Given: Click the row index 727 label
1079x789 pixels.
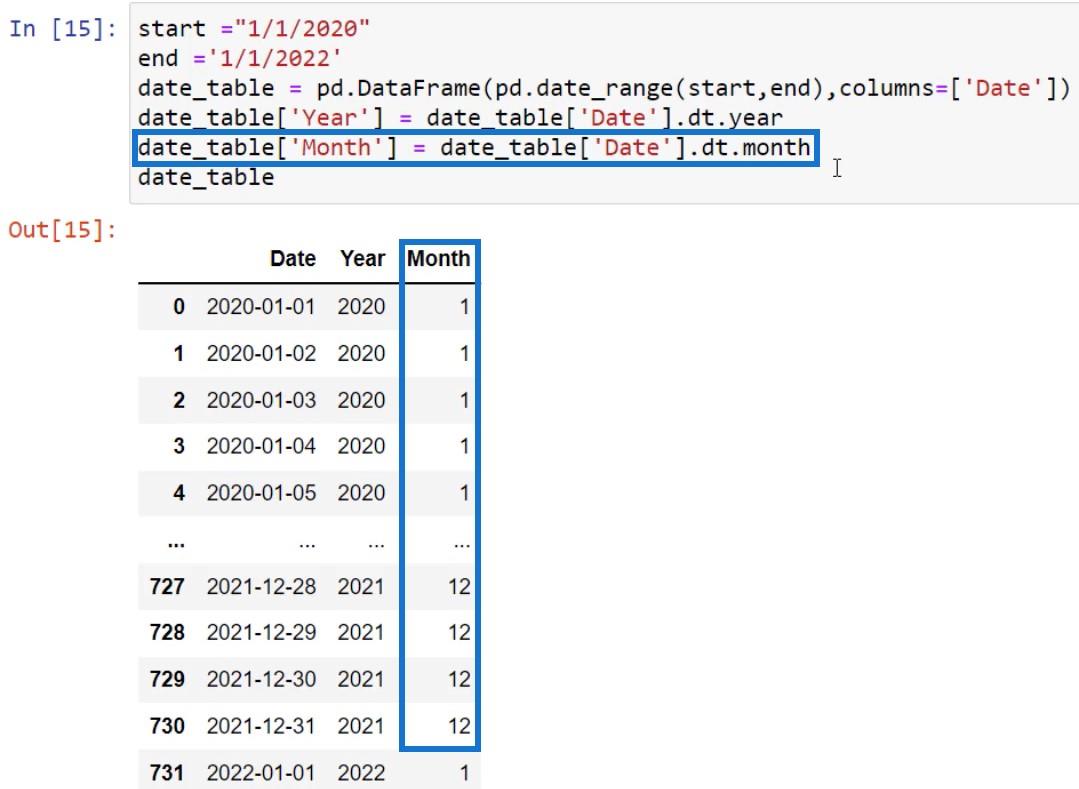Looking at the screenshot, I should point(167,586).
